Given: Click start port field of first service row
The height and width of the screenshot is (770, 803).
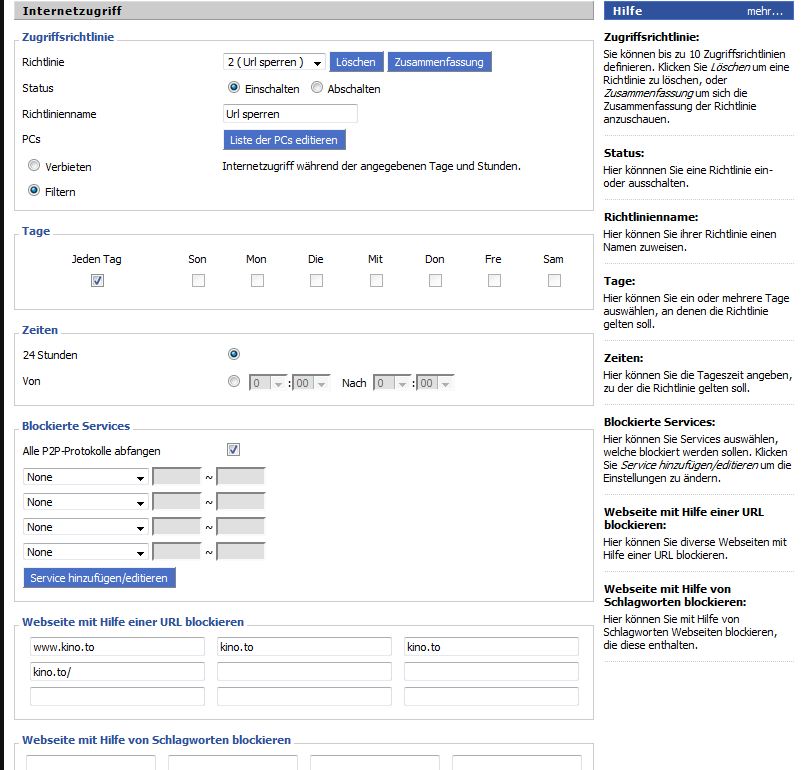Looking at the screenshot, I should [x=177, y=476].
